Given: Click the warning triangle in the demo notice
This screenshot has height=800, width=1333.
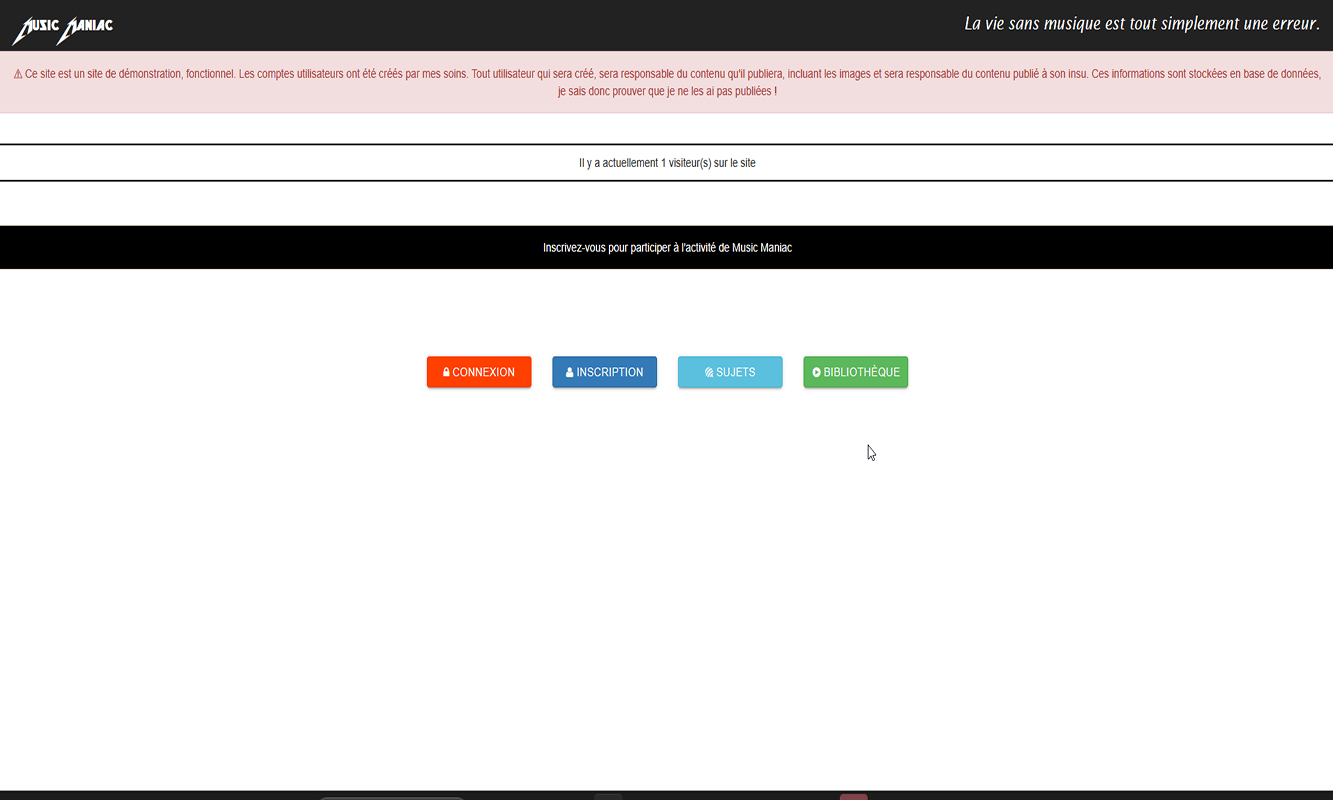Looking at the screenshot, I should click(18, 75).
